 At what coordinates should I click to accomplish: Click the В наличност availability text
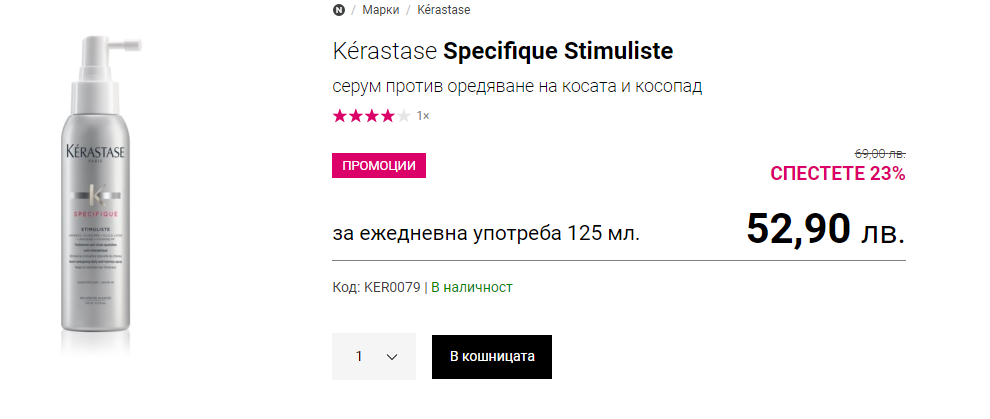[x=471, y=287]
